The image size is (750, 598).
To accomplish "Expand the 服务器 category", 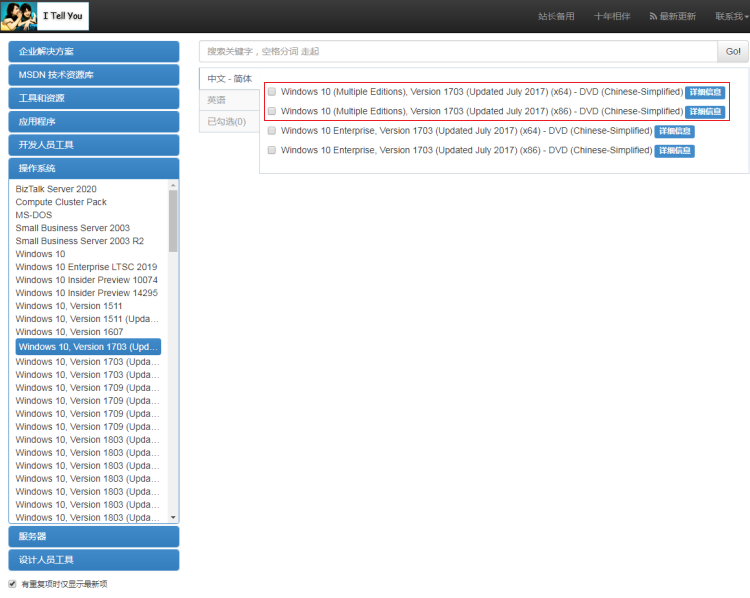I will tap(94, 536).
